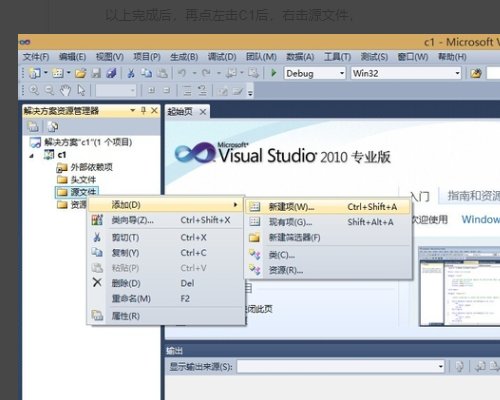
Task: Choose 重命名(M) in the context menu
Action: [165, 299]
